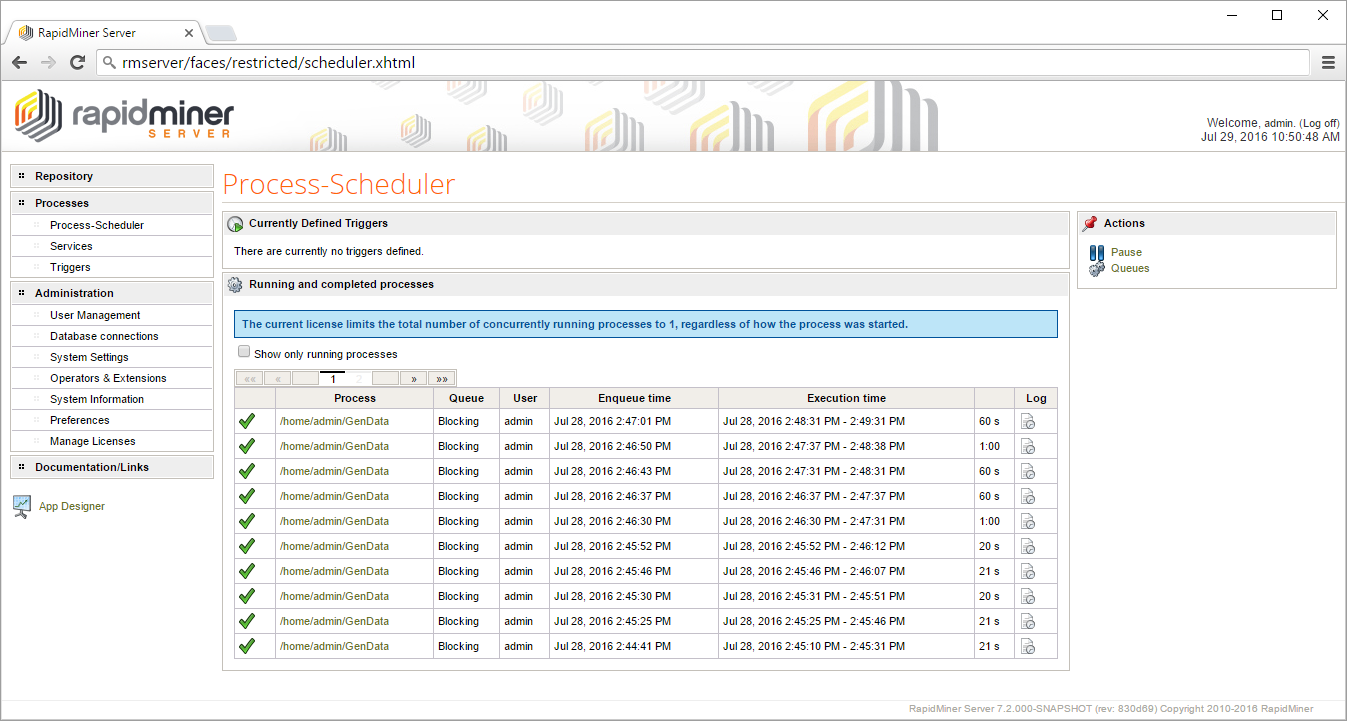Open log icon for the 2:44:41 PM process

click(x=1028, y=647)
